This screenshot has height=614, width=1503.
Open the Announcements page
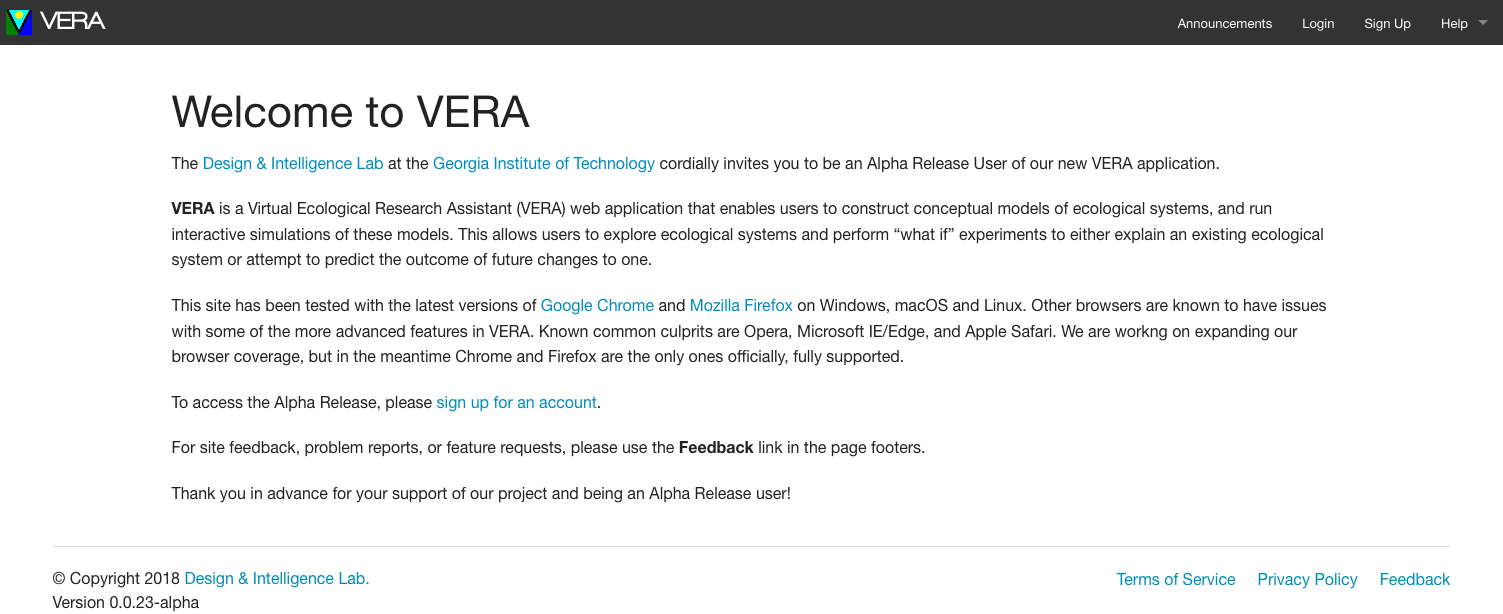coord(1224,24)
